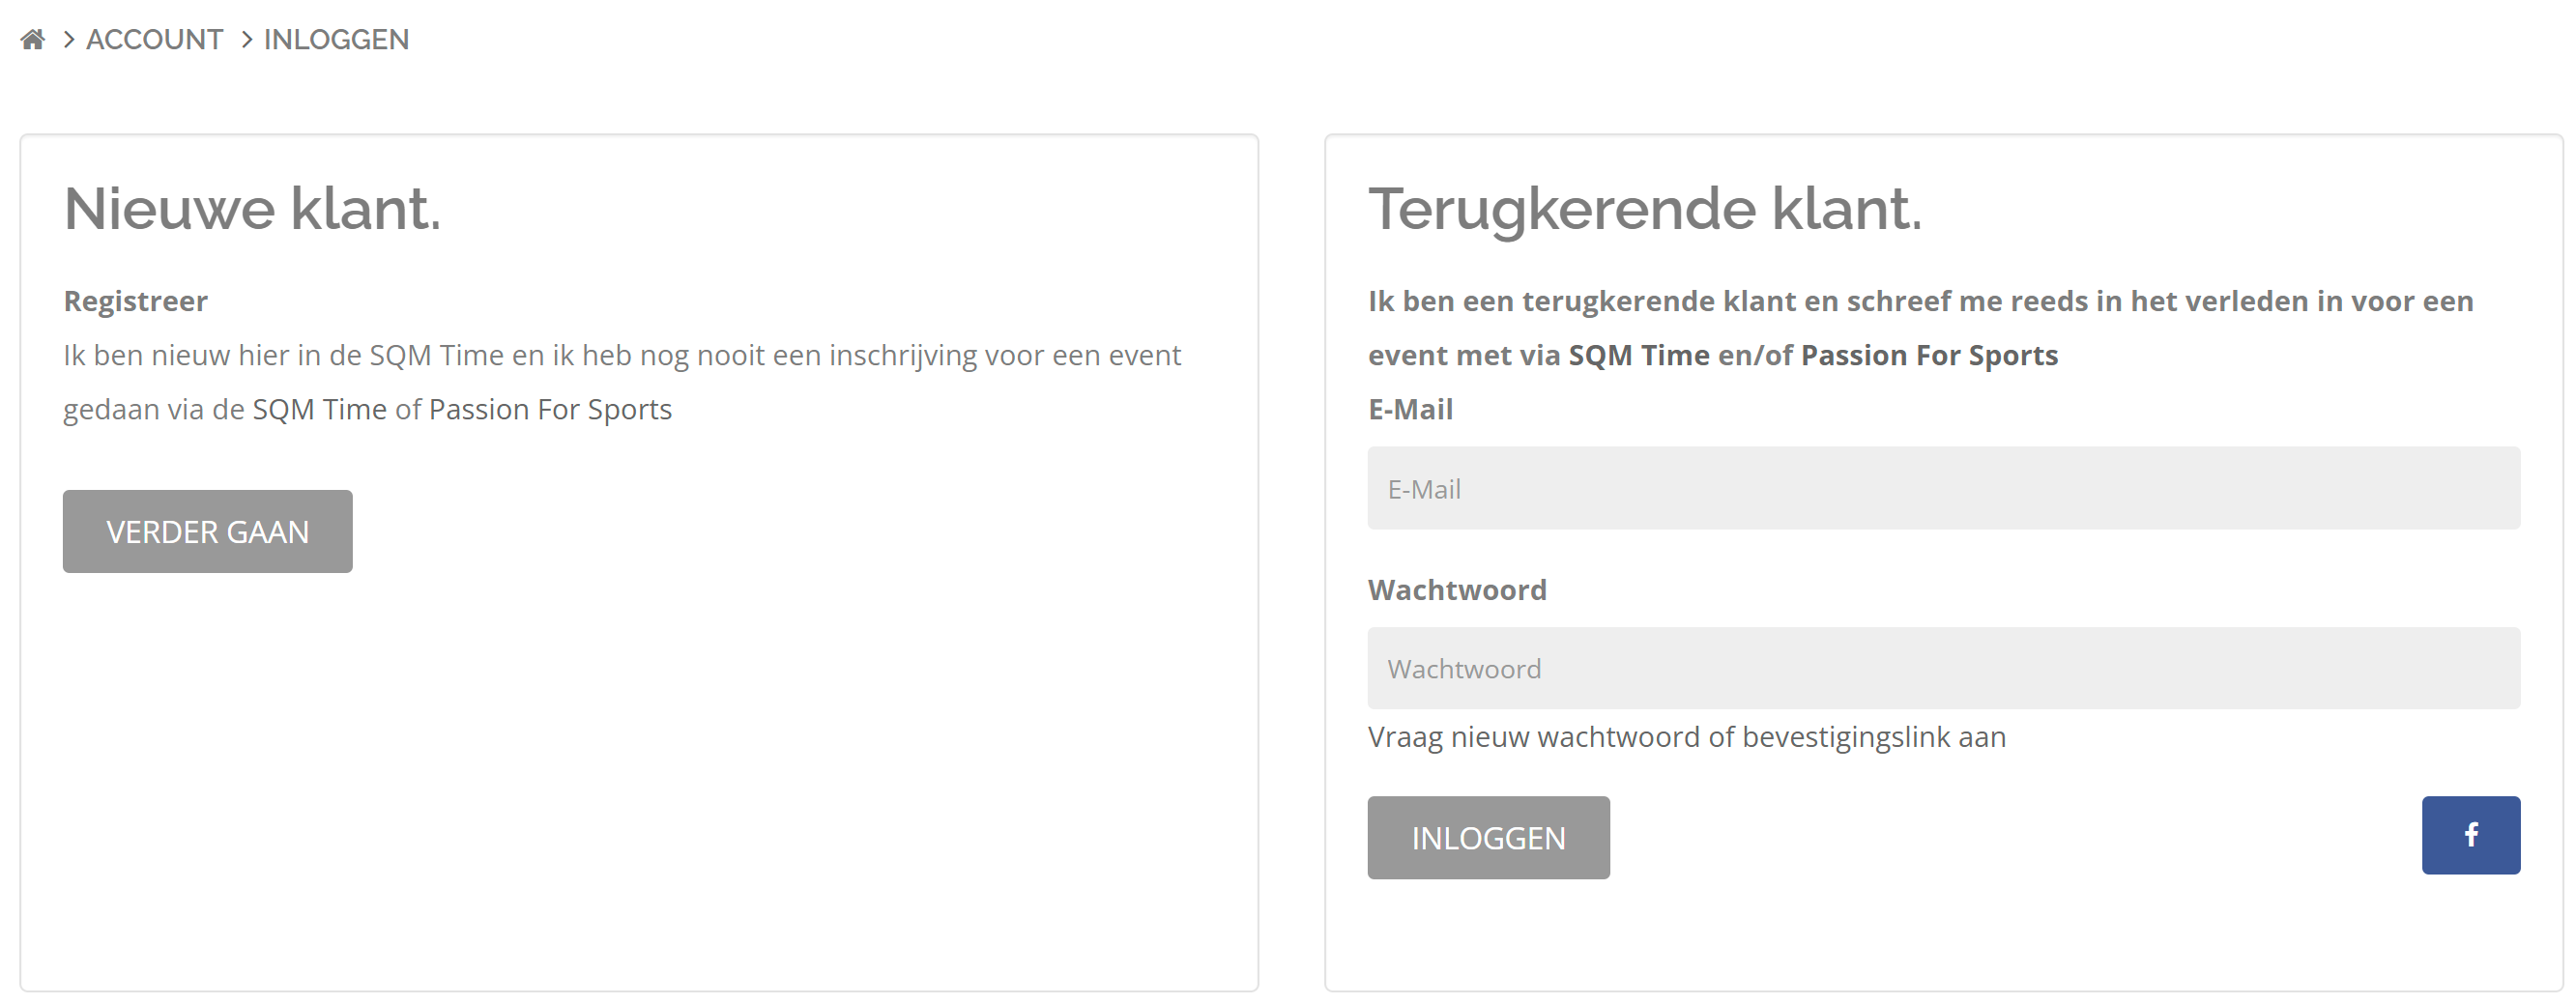Open bold SQM Time link under Terugkerende klant

tap(1638, 355)
